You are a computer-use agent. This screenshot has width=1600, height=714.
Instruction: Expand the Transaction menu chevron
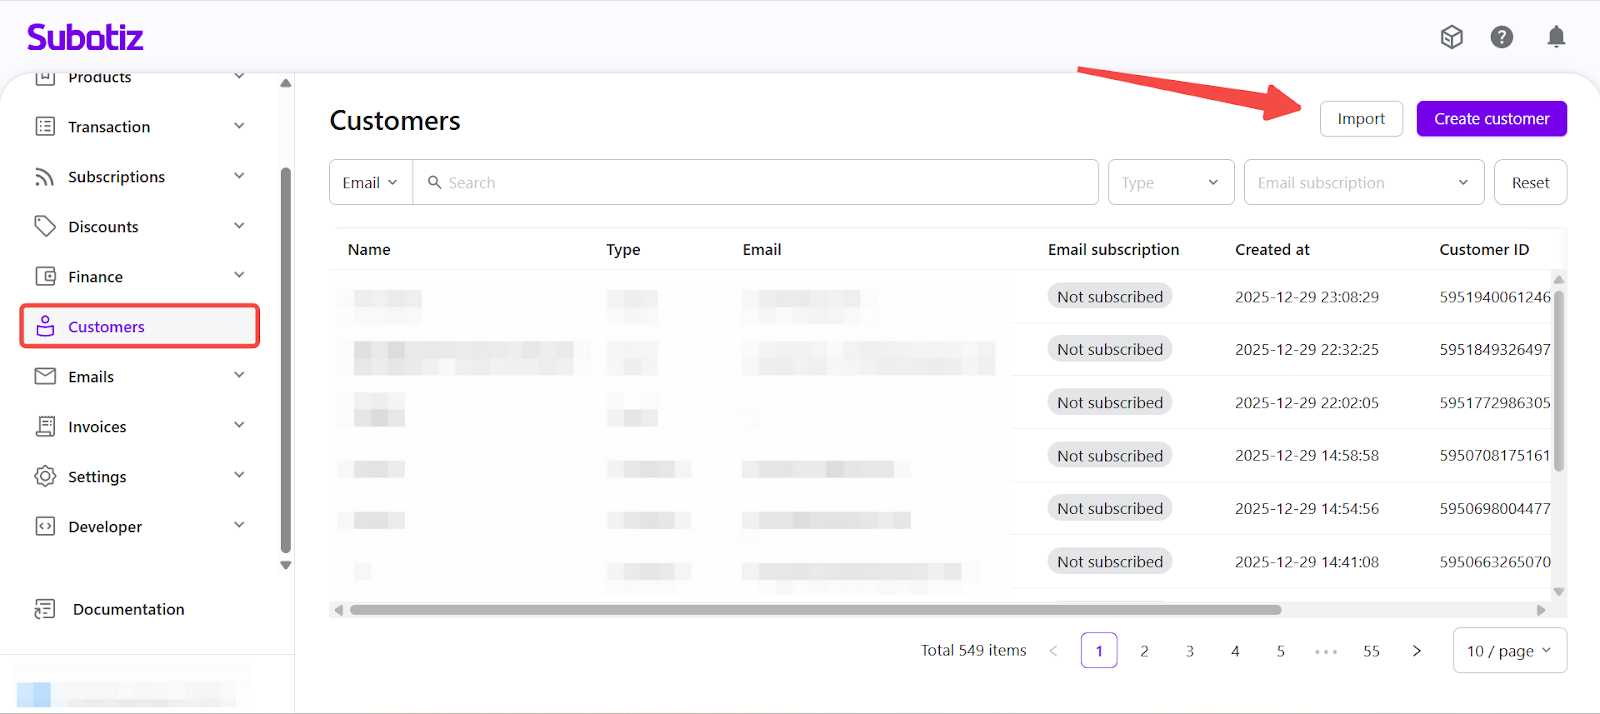click(x=239, y=126)
